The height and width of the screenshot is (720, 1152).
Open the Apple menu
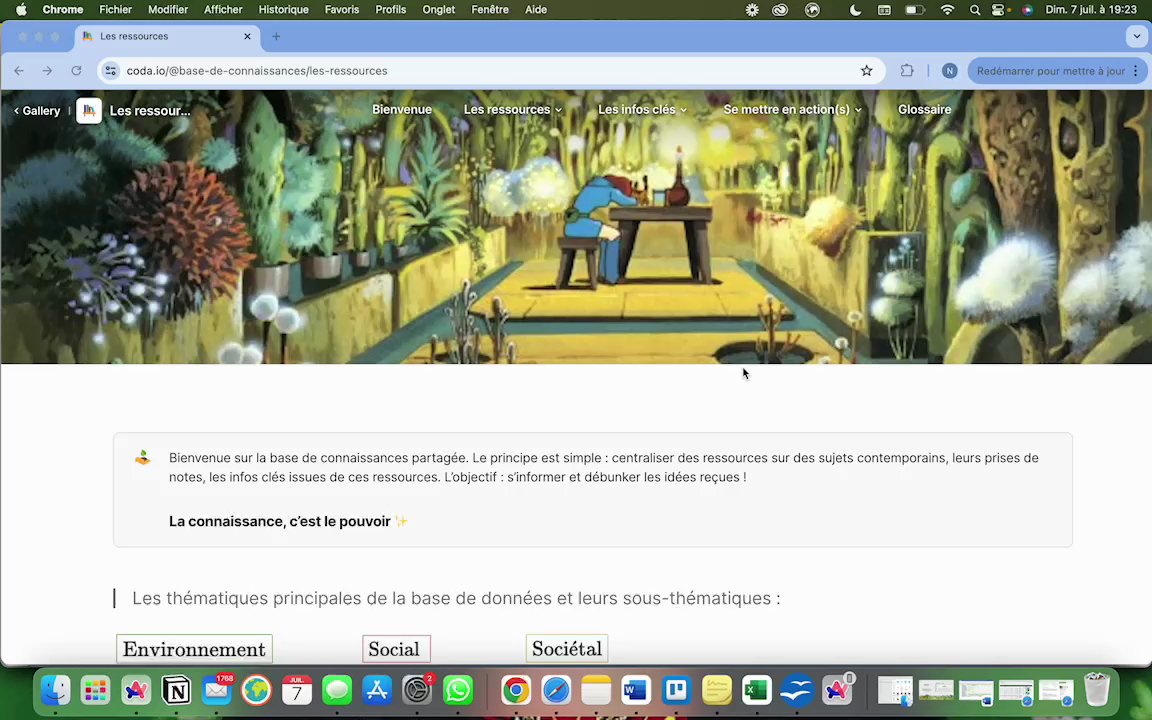pos(21,10)
